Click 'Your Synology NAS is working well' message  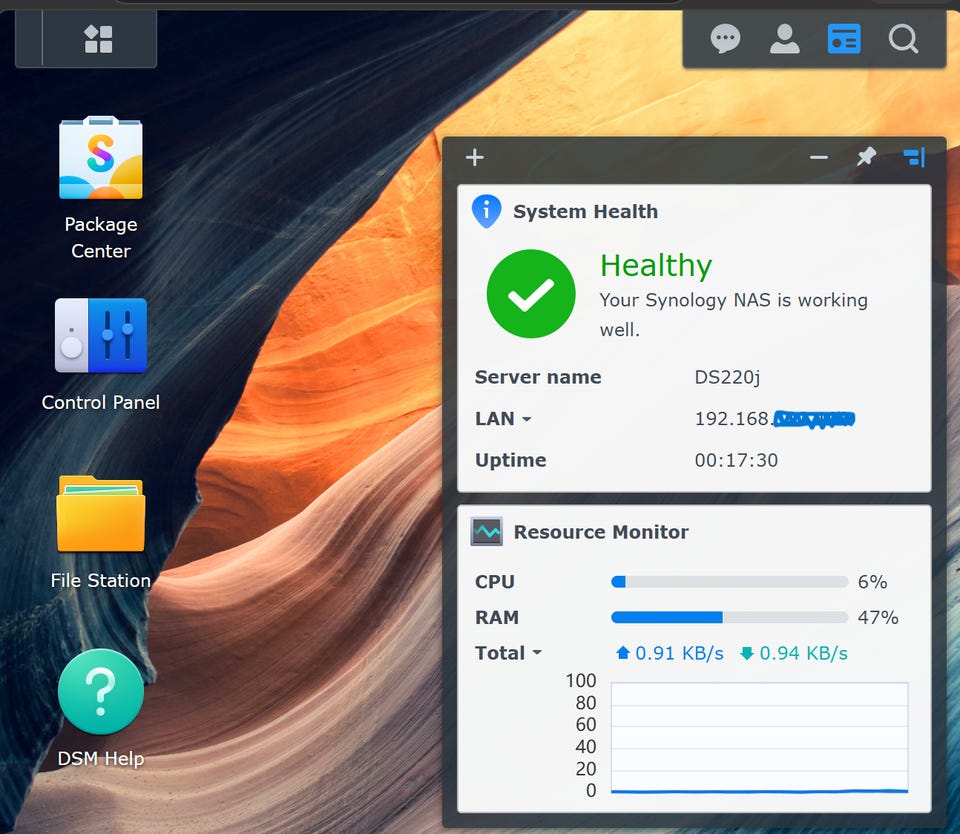click(733, 315)
